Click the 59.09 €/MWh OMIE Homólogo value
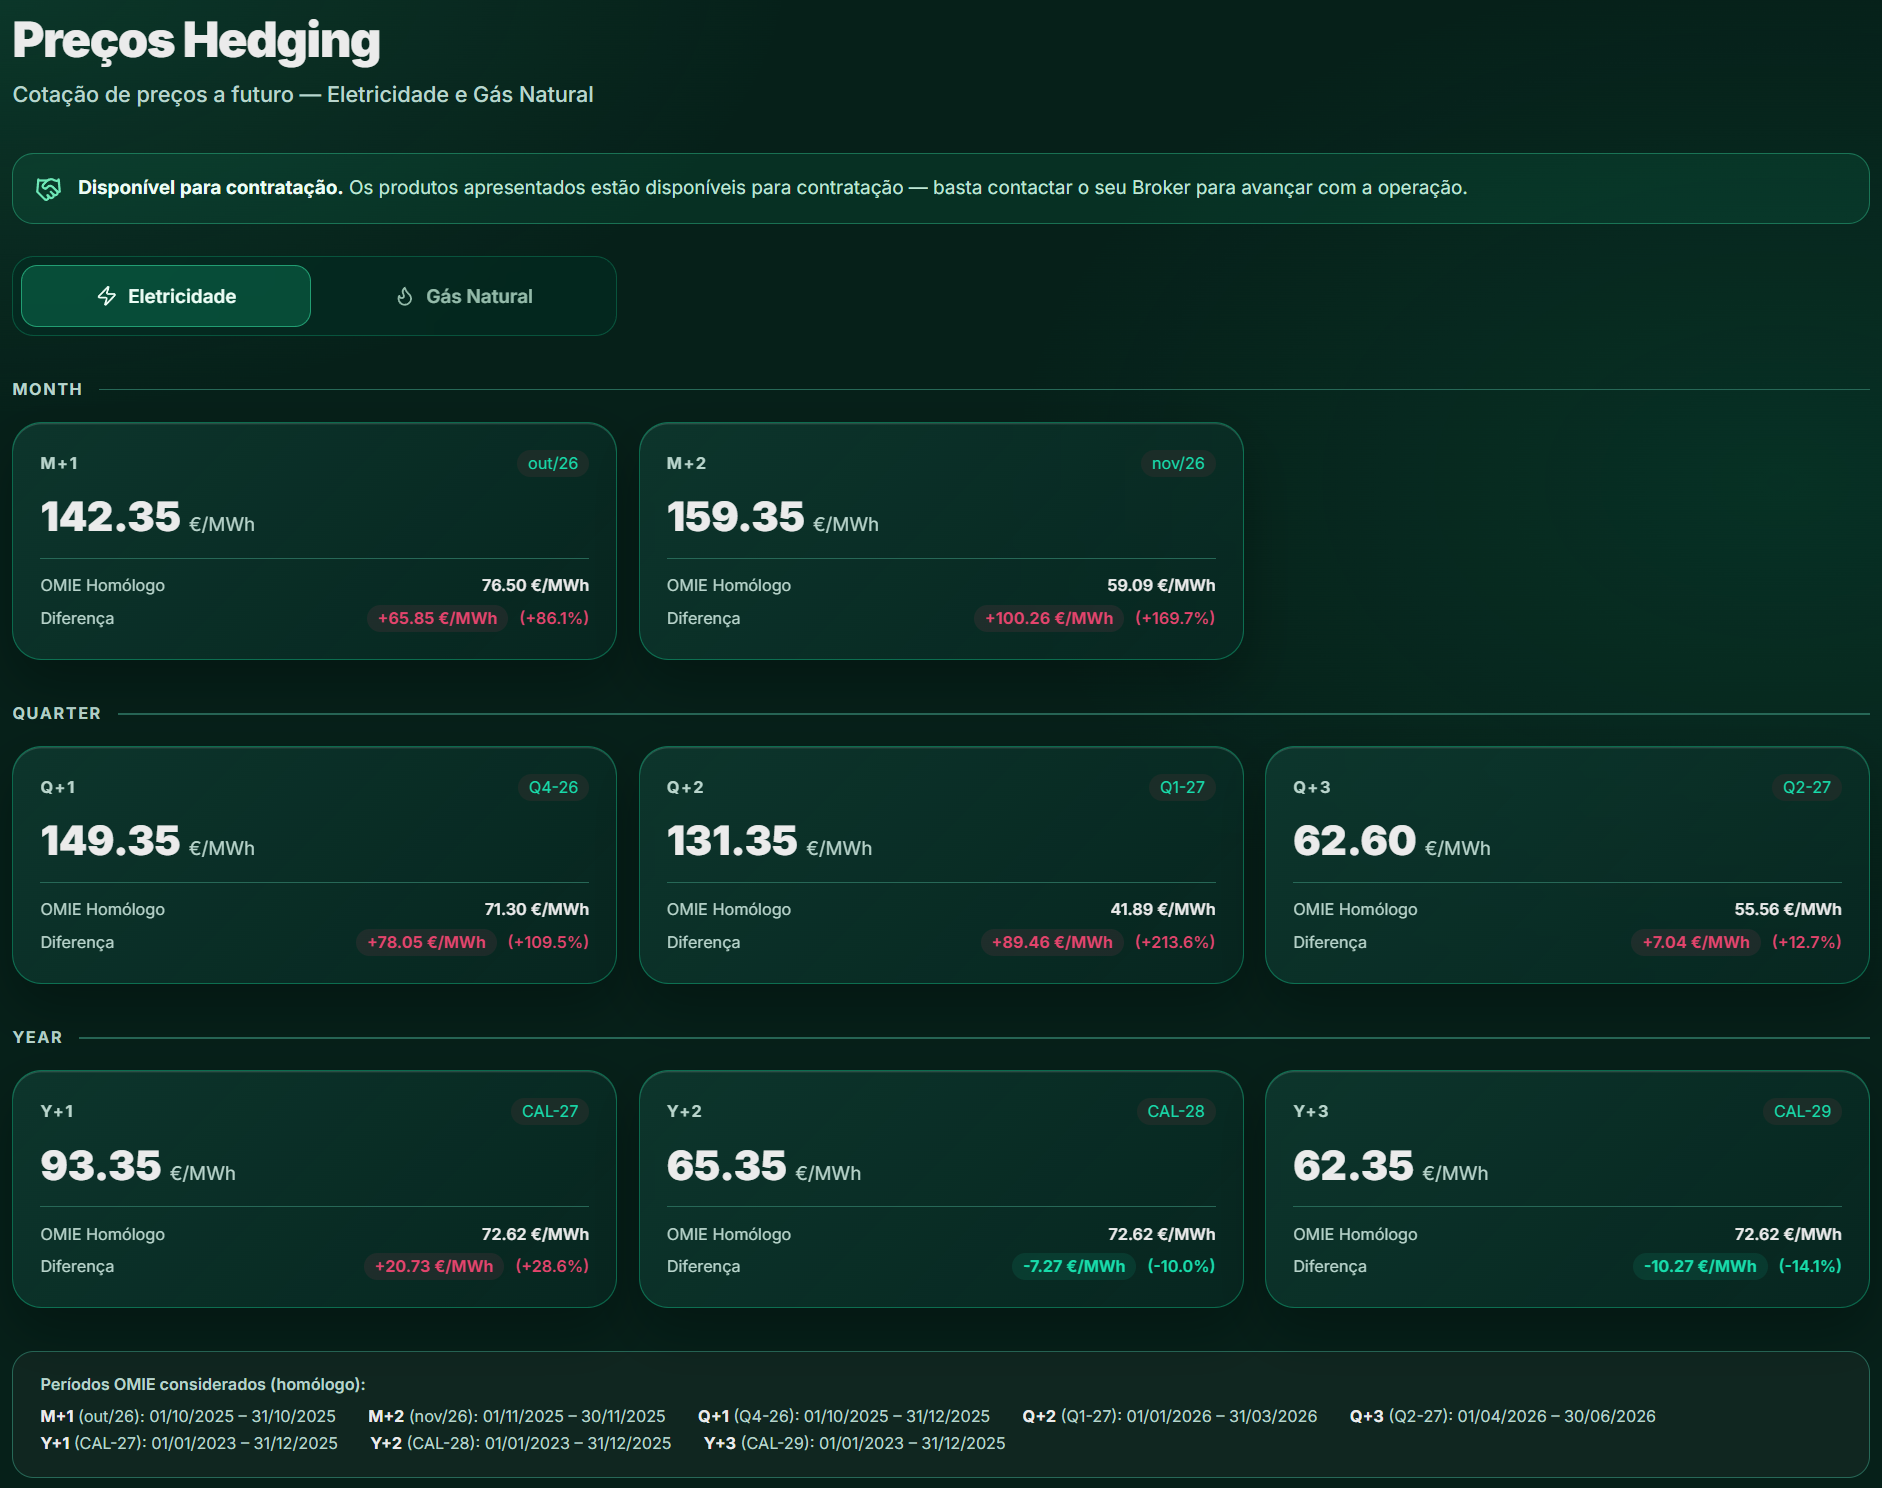This screenshot has height=1488, width=1882. (x=1161, y=585)
